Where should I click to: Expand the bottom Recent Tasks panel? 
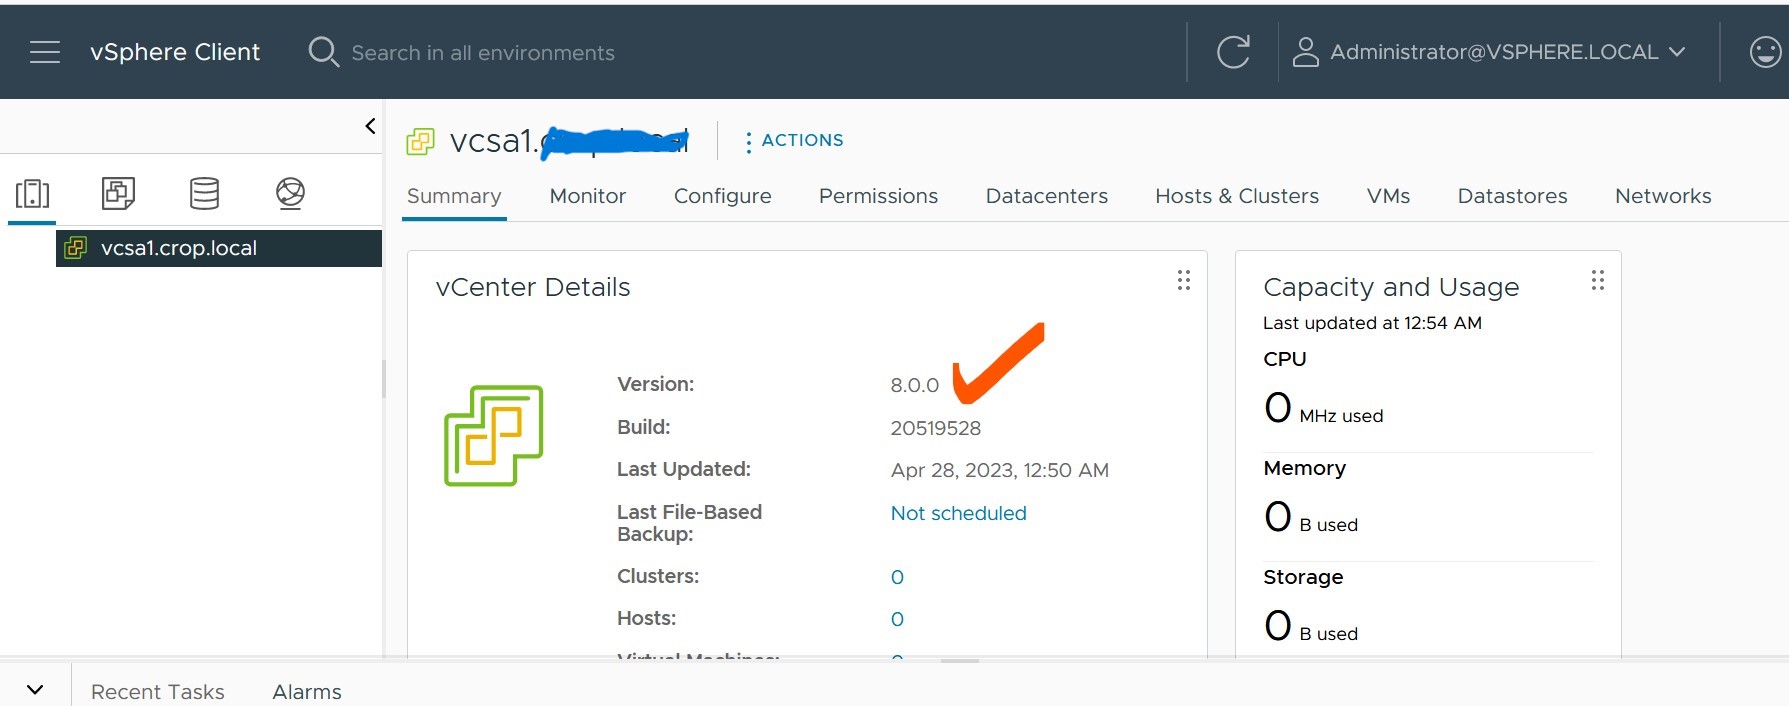[35, 690]
